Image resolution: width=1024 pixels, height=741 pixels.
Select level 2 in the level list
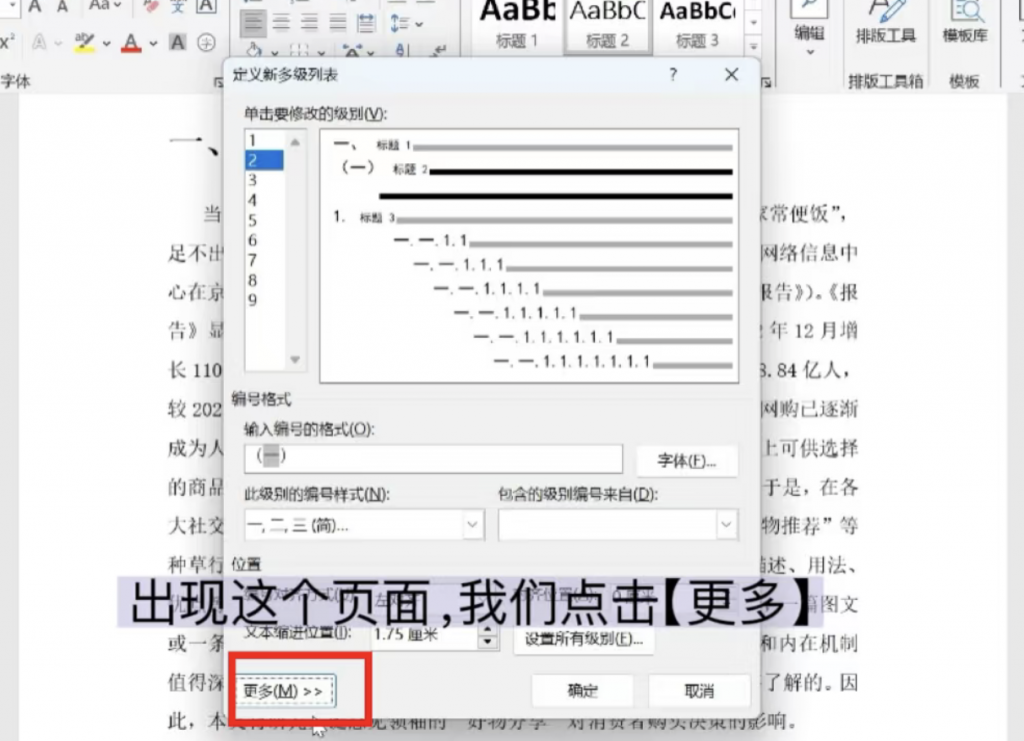pos(264,160)
